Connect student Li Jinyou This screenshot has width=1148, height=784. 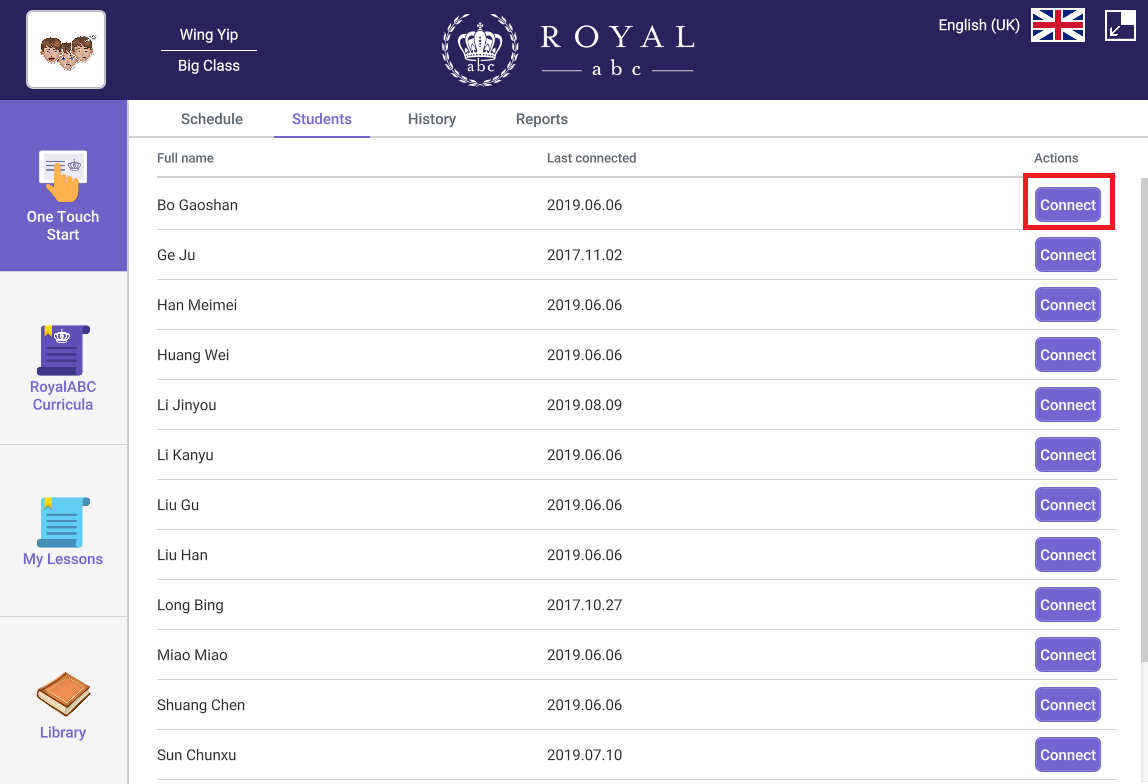click(1067, 405)
